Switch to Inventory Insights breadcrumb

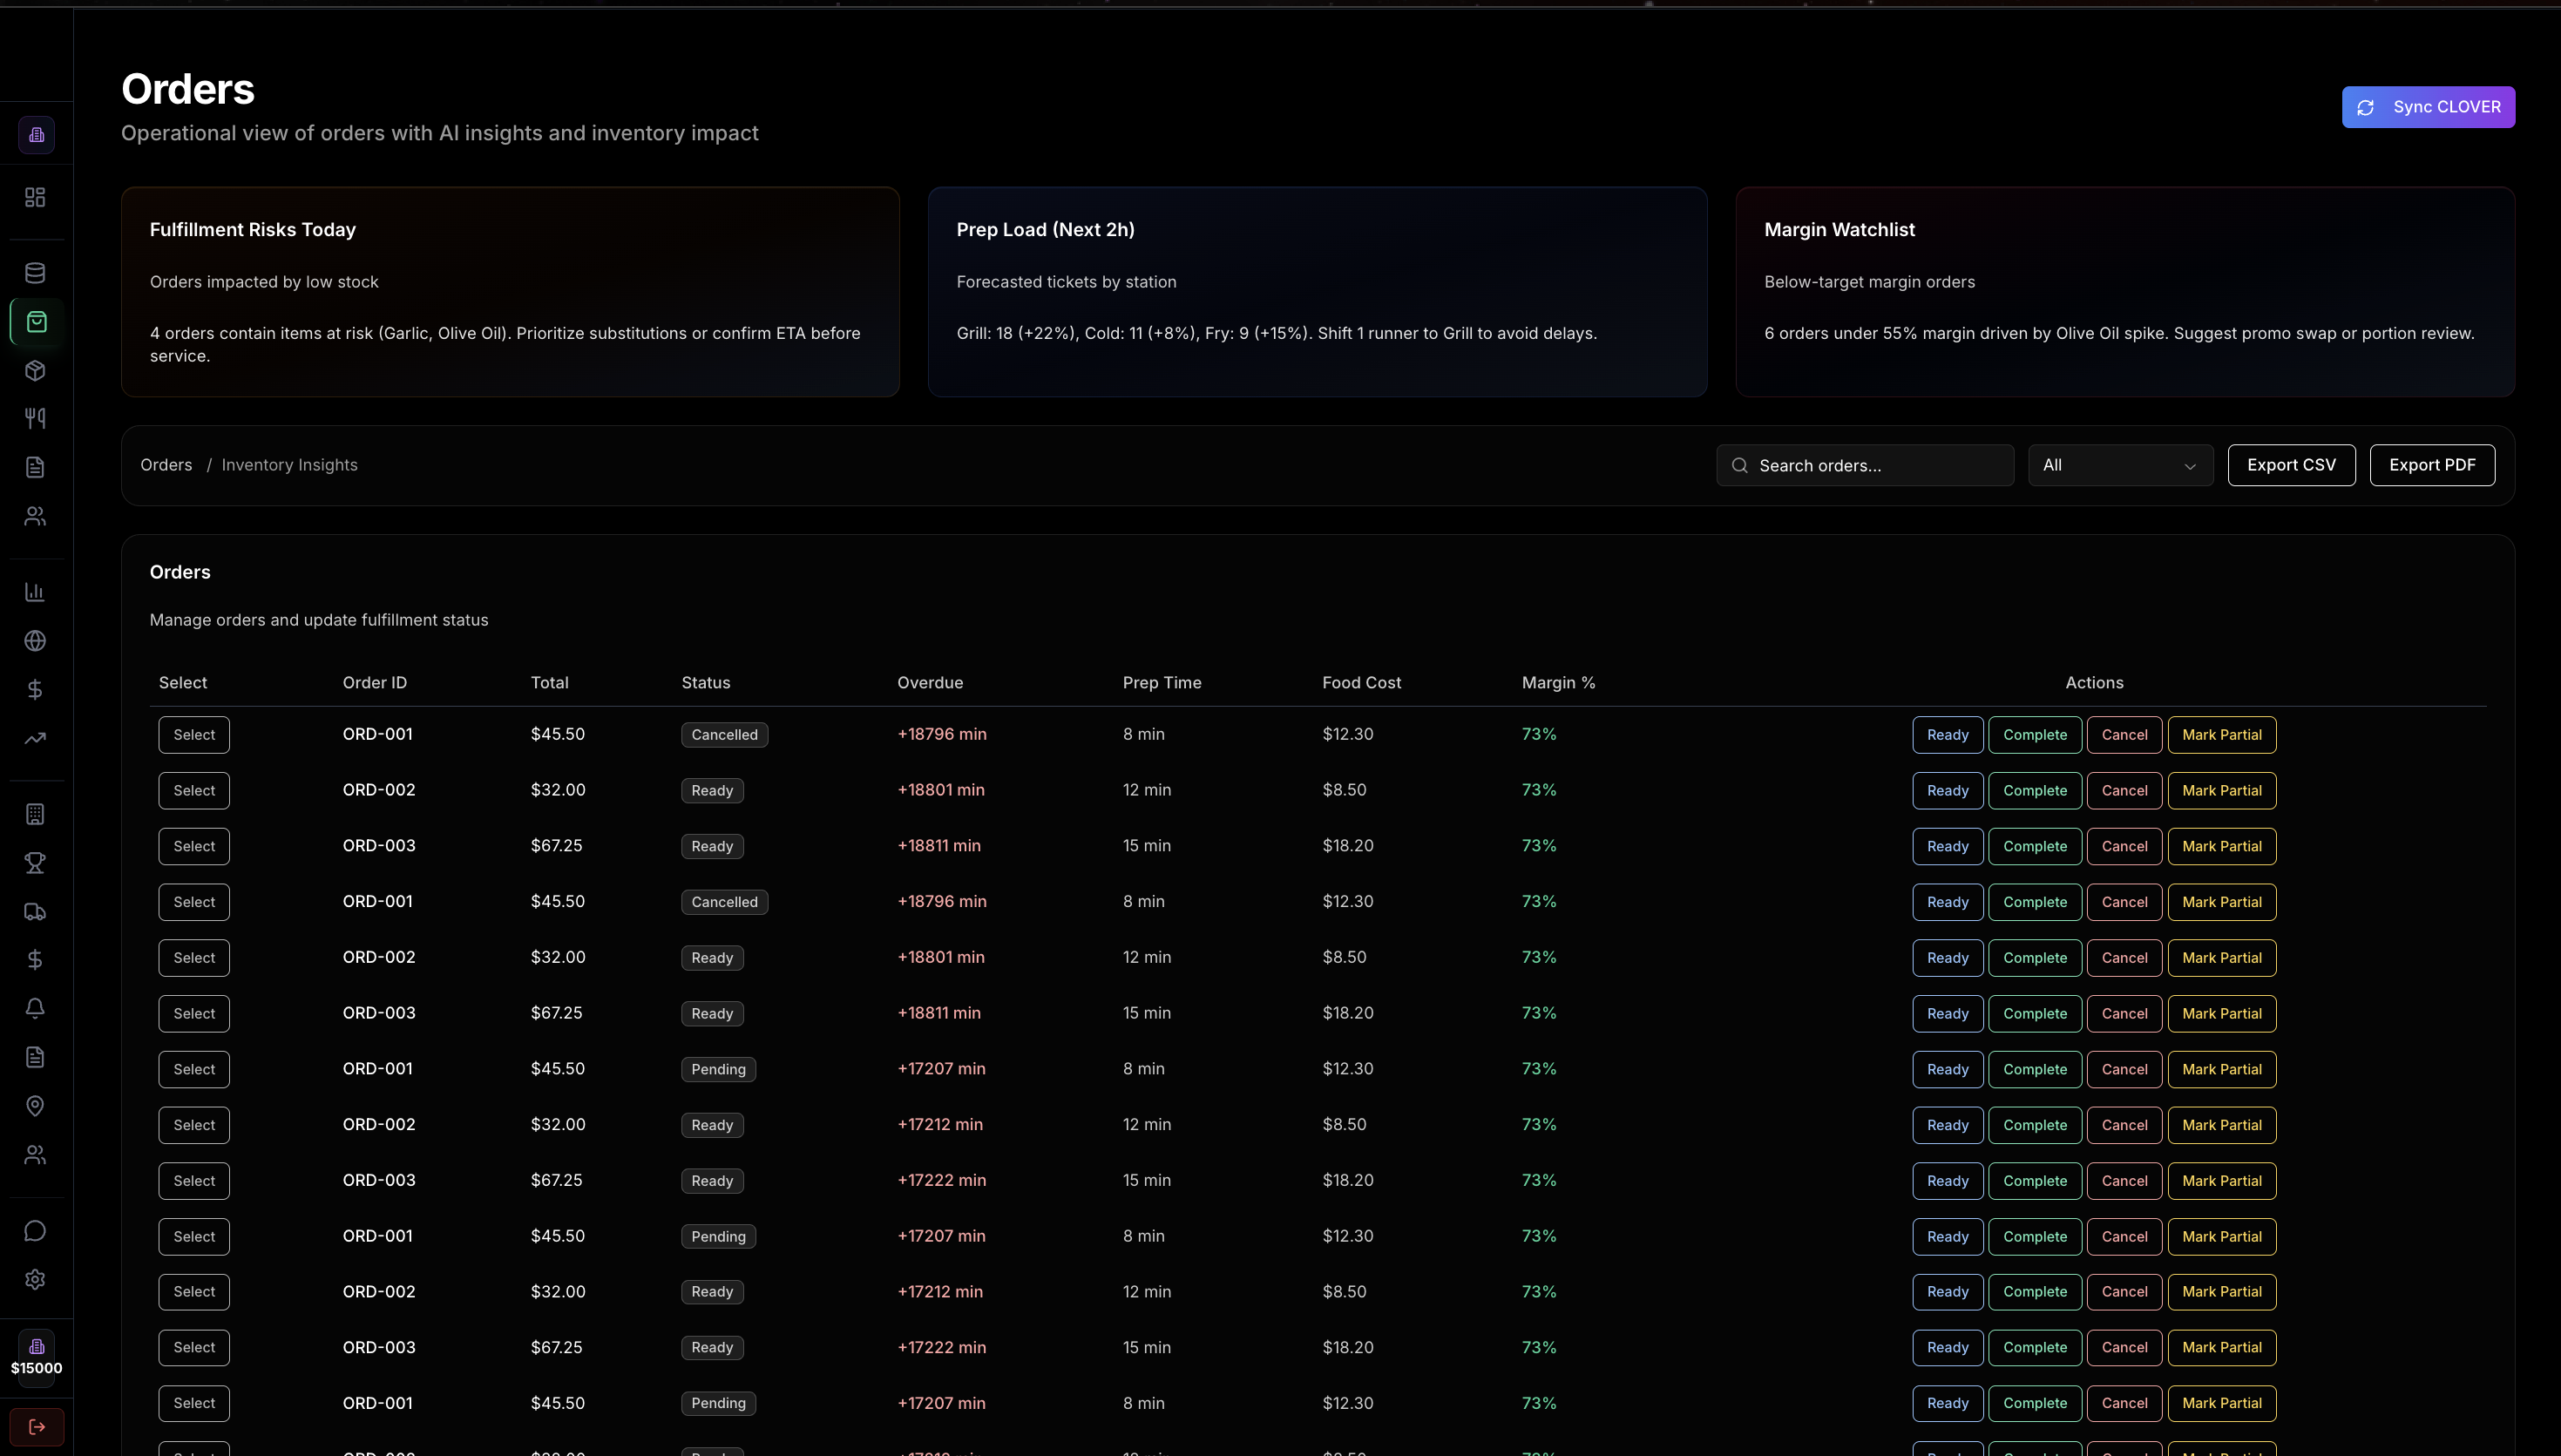289,464
